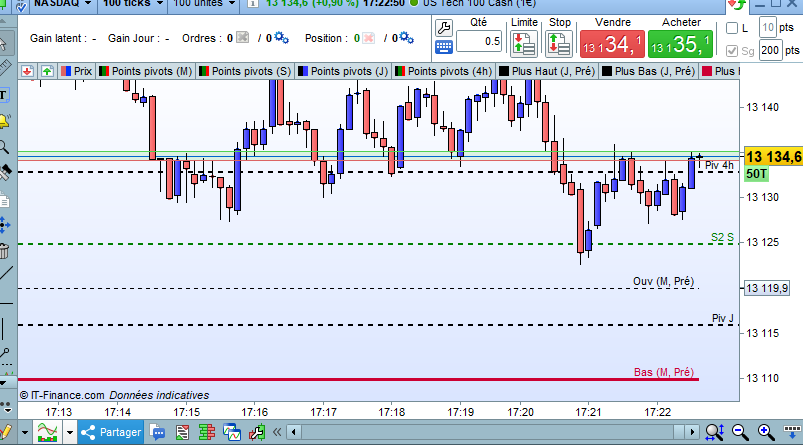Click the red-green swap arrows icon
The width and height of the screenshot is (803, 445).
click(x=737, y=5)
